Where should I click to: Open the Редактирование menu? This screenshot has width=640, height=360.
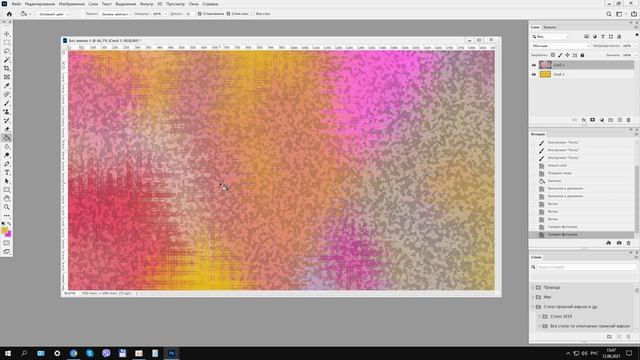point(40,4)
